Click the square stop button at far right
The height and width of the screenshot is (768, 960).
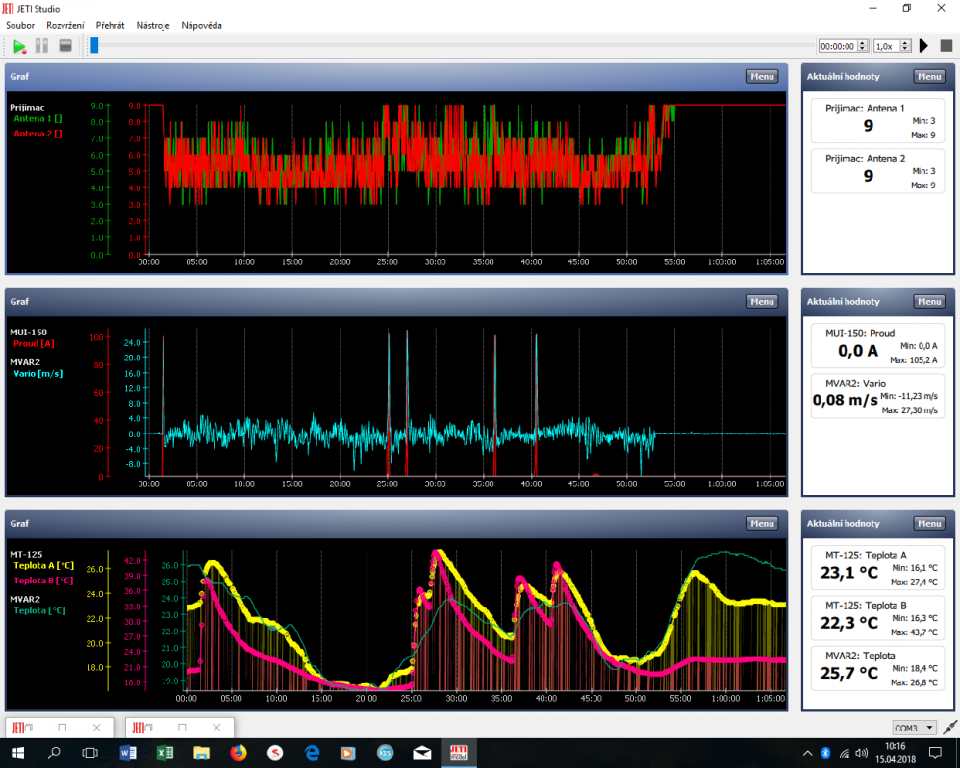click(x=946, y=46)
